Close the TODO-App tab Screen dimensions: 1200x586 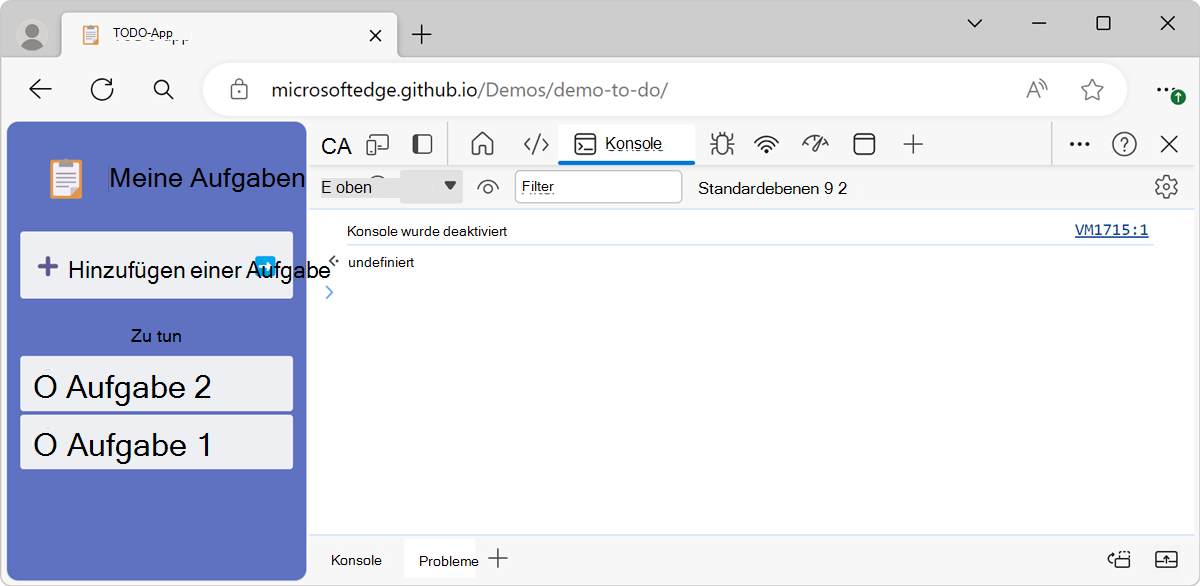(375, 35)
